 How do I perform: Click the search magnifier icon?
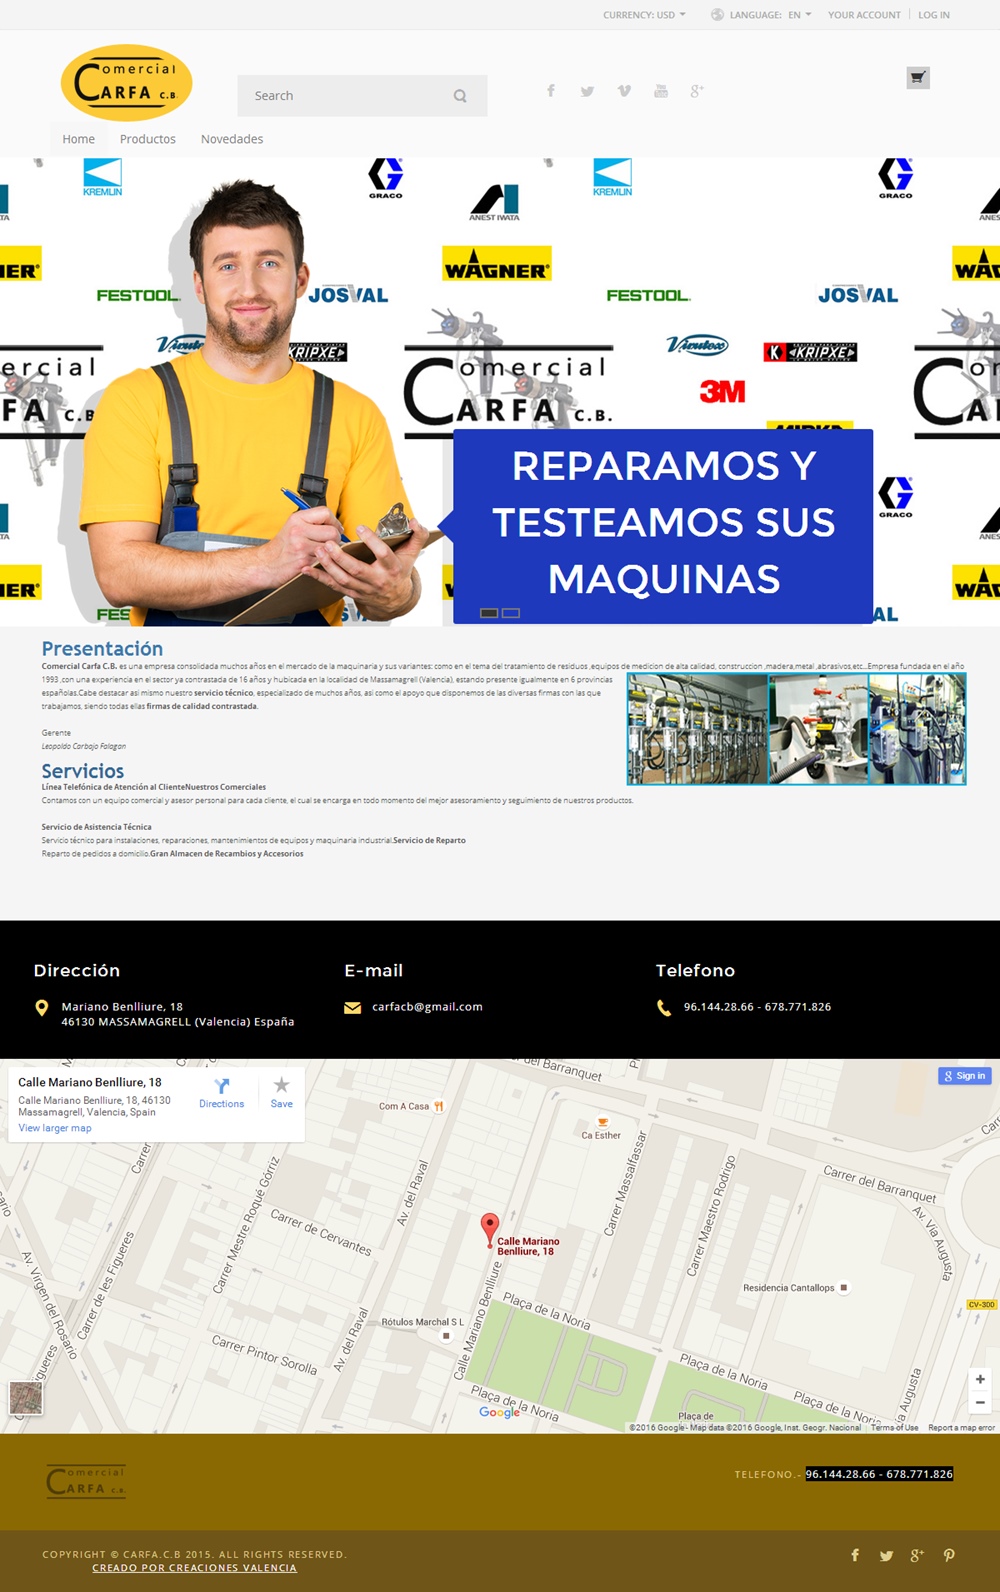[x=460, y=96]
